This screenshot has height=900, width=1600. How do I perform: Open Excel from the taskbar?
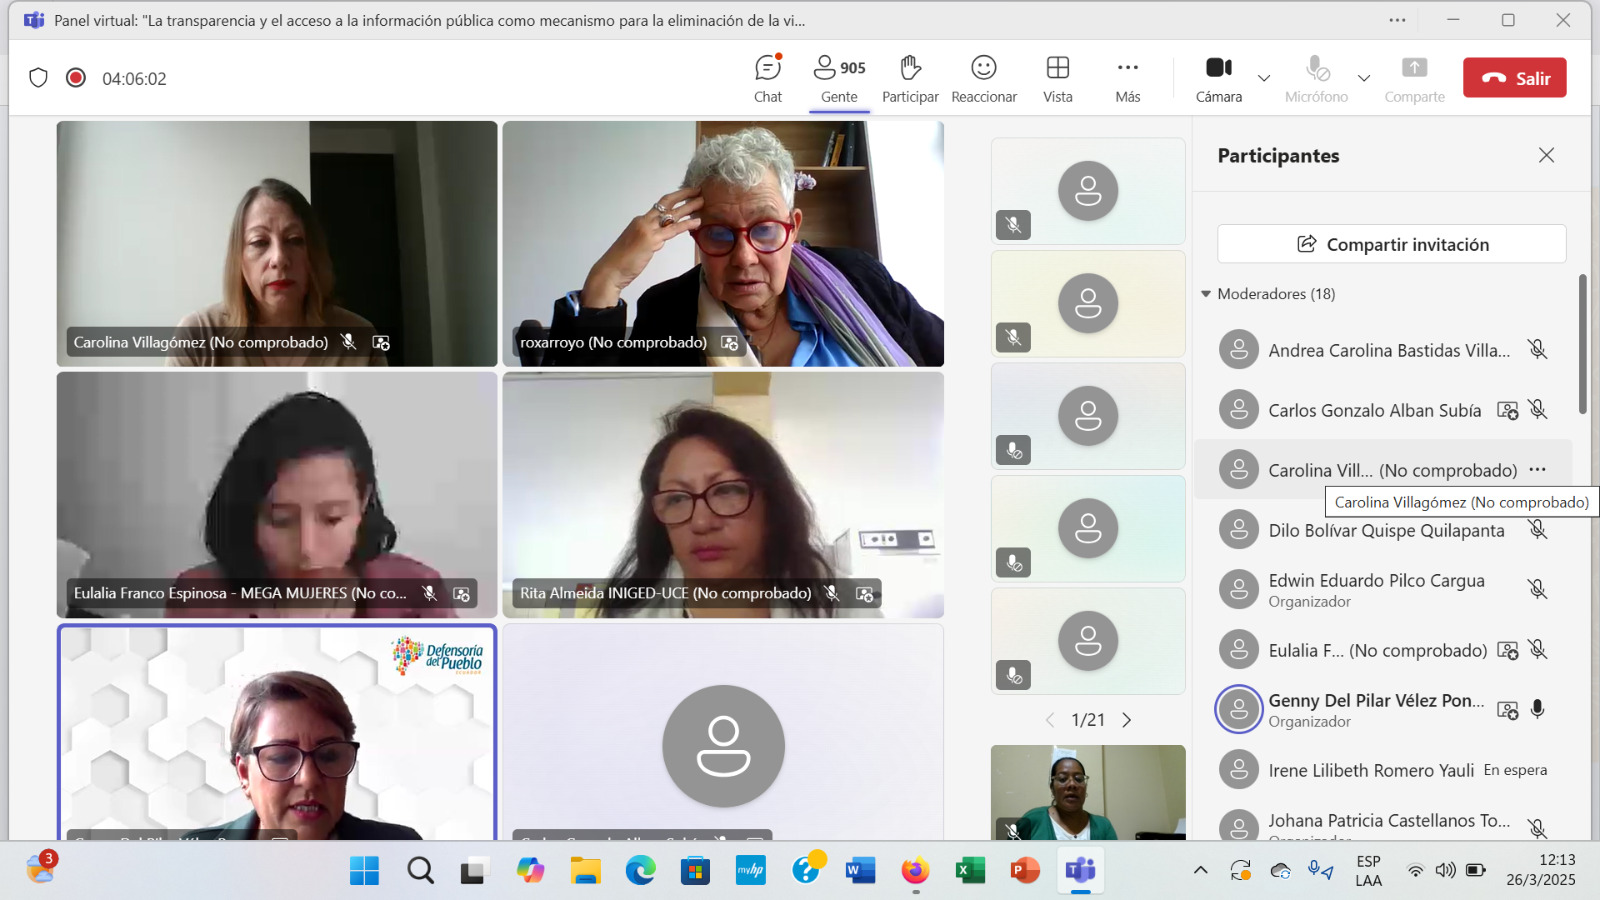pyautogui.click(x=969, y=871)
